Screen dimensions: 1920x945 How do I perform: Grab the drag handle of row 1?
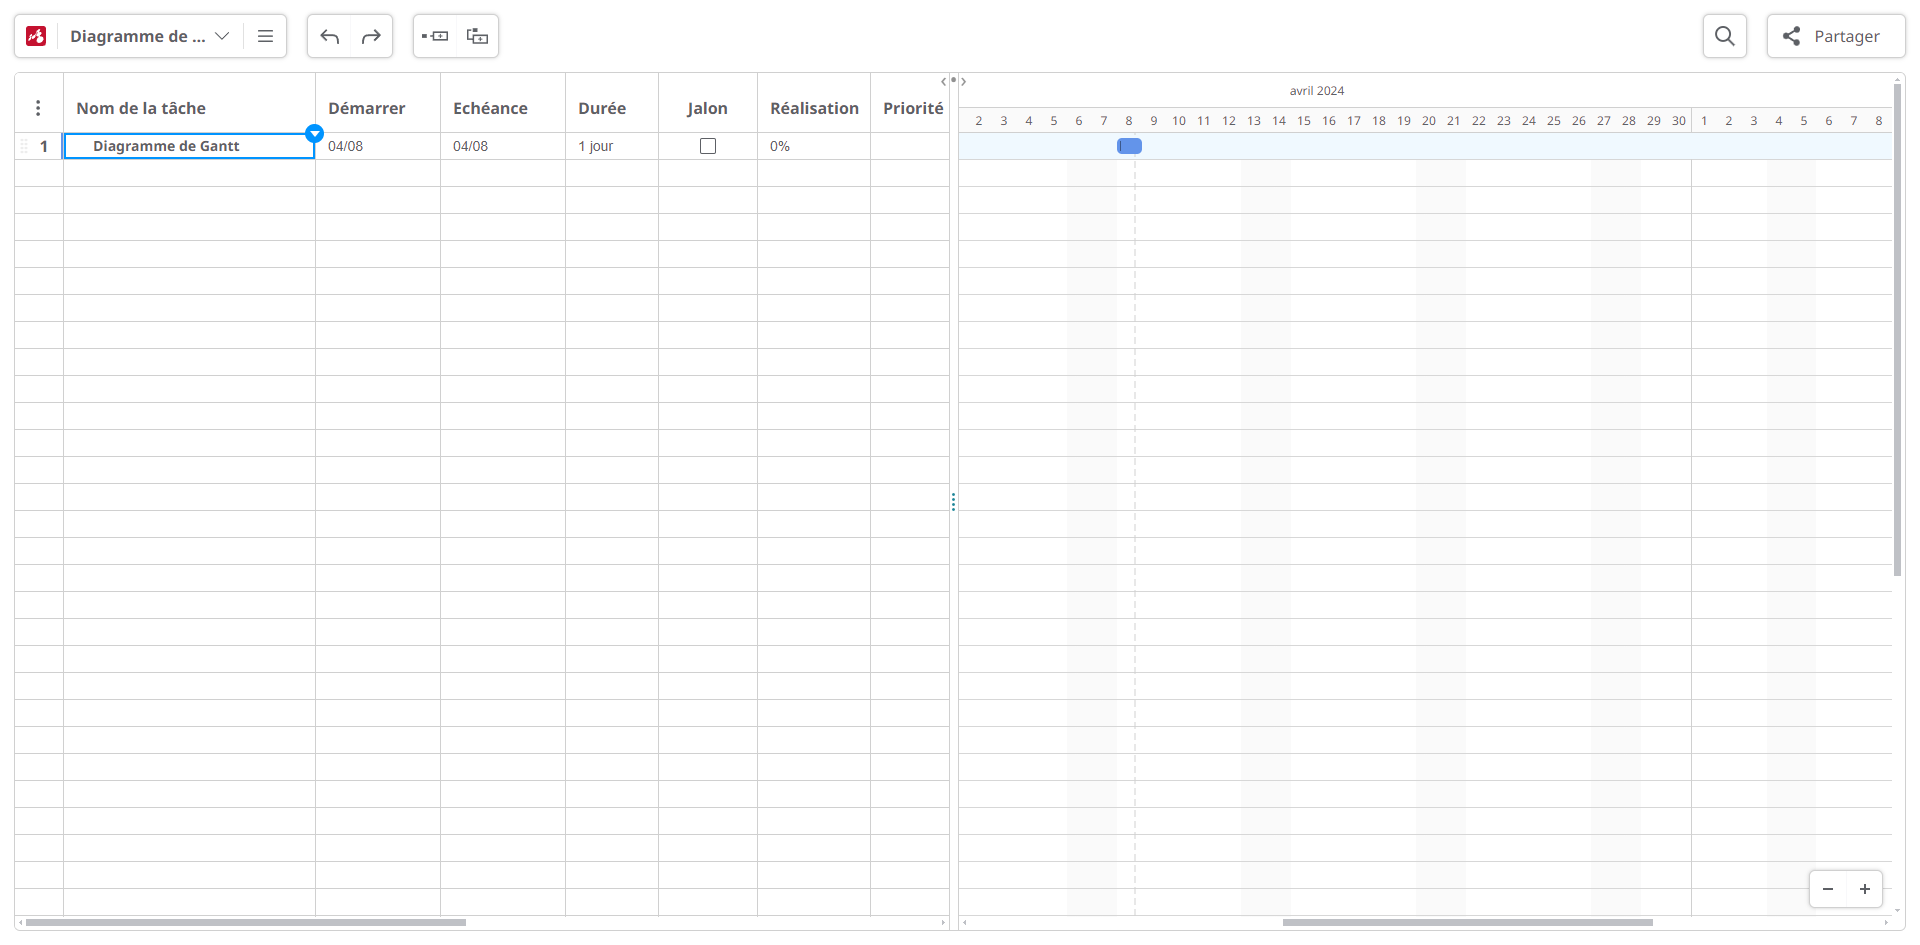[24, 146]
